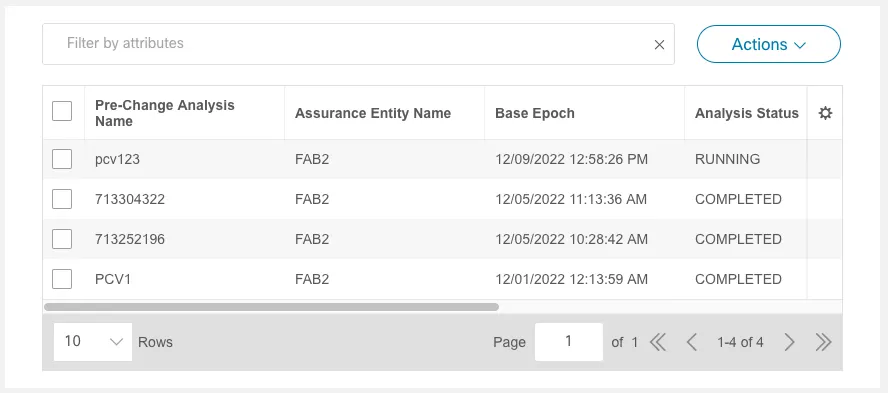Mark the 713252196 row checkbox
888x393 pixels.
tap(62, 239)
